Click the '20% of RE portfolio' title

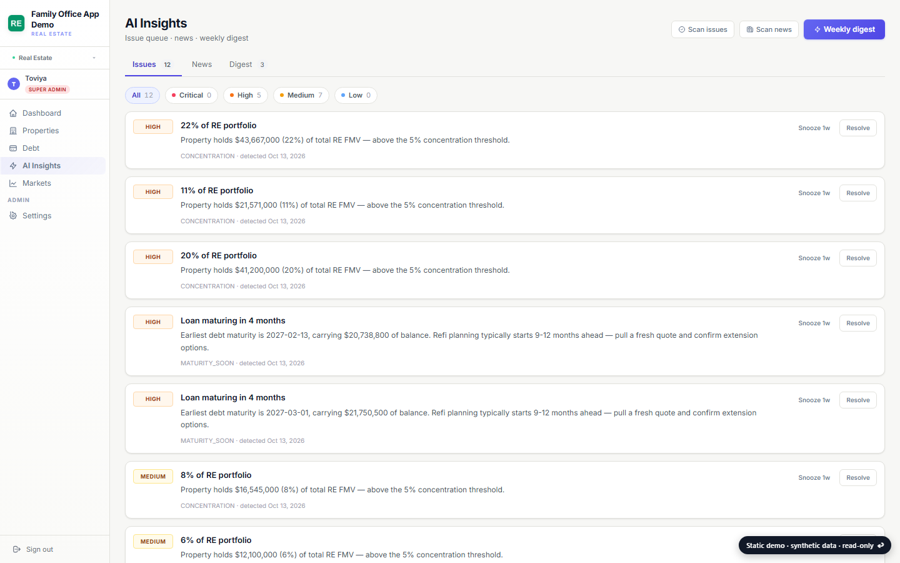218,255
